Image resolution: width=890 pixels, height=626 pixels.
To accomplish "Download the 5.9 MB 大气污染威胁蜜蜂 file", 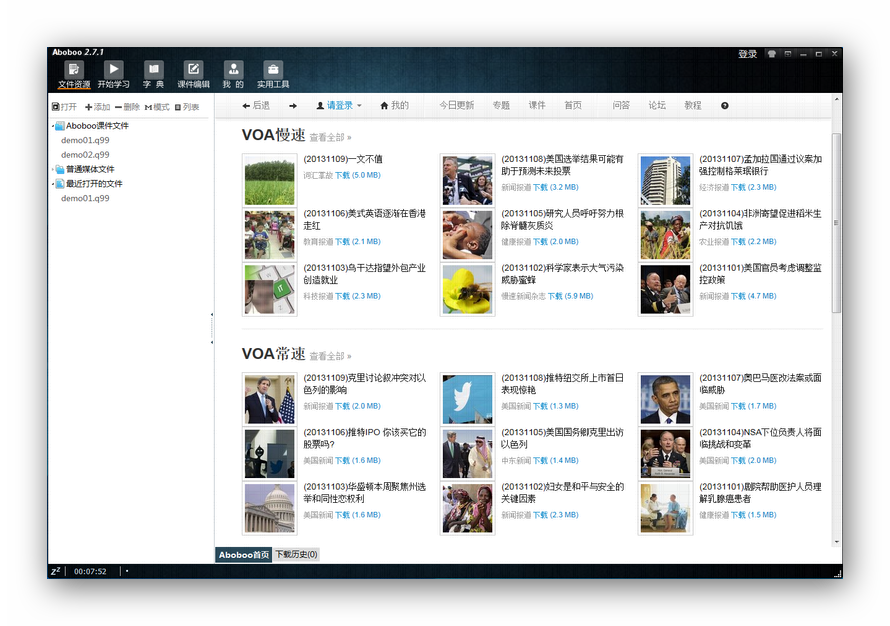I will [570, 296].
